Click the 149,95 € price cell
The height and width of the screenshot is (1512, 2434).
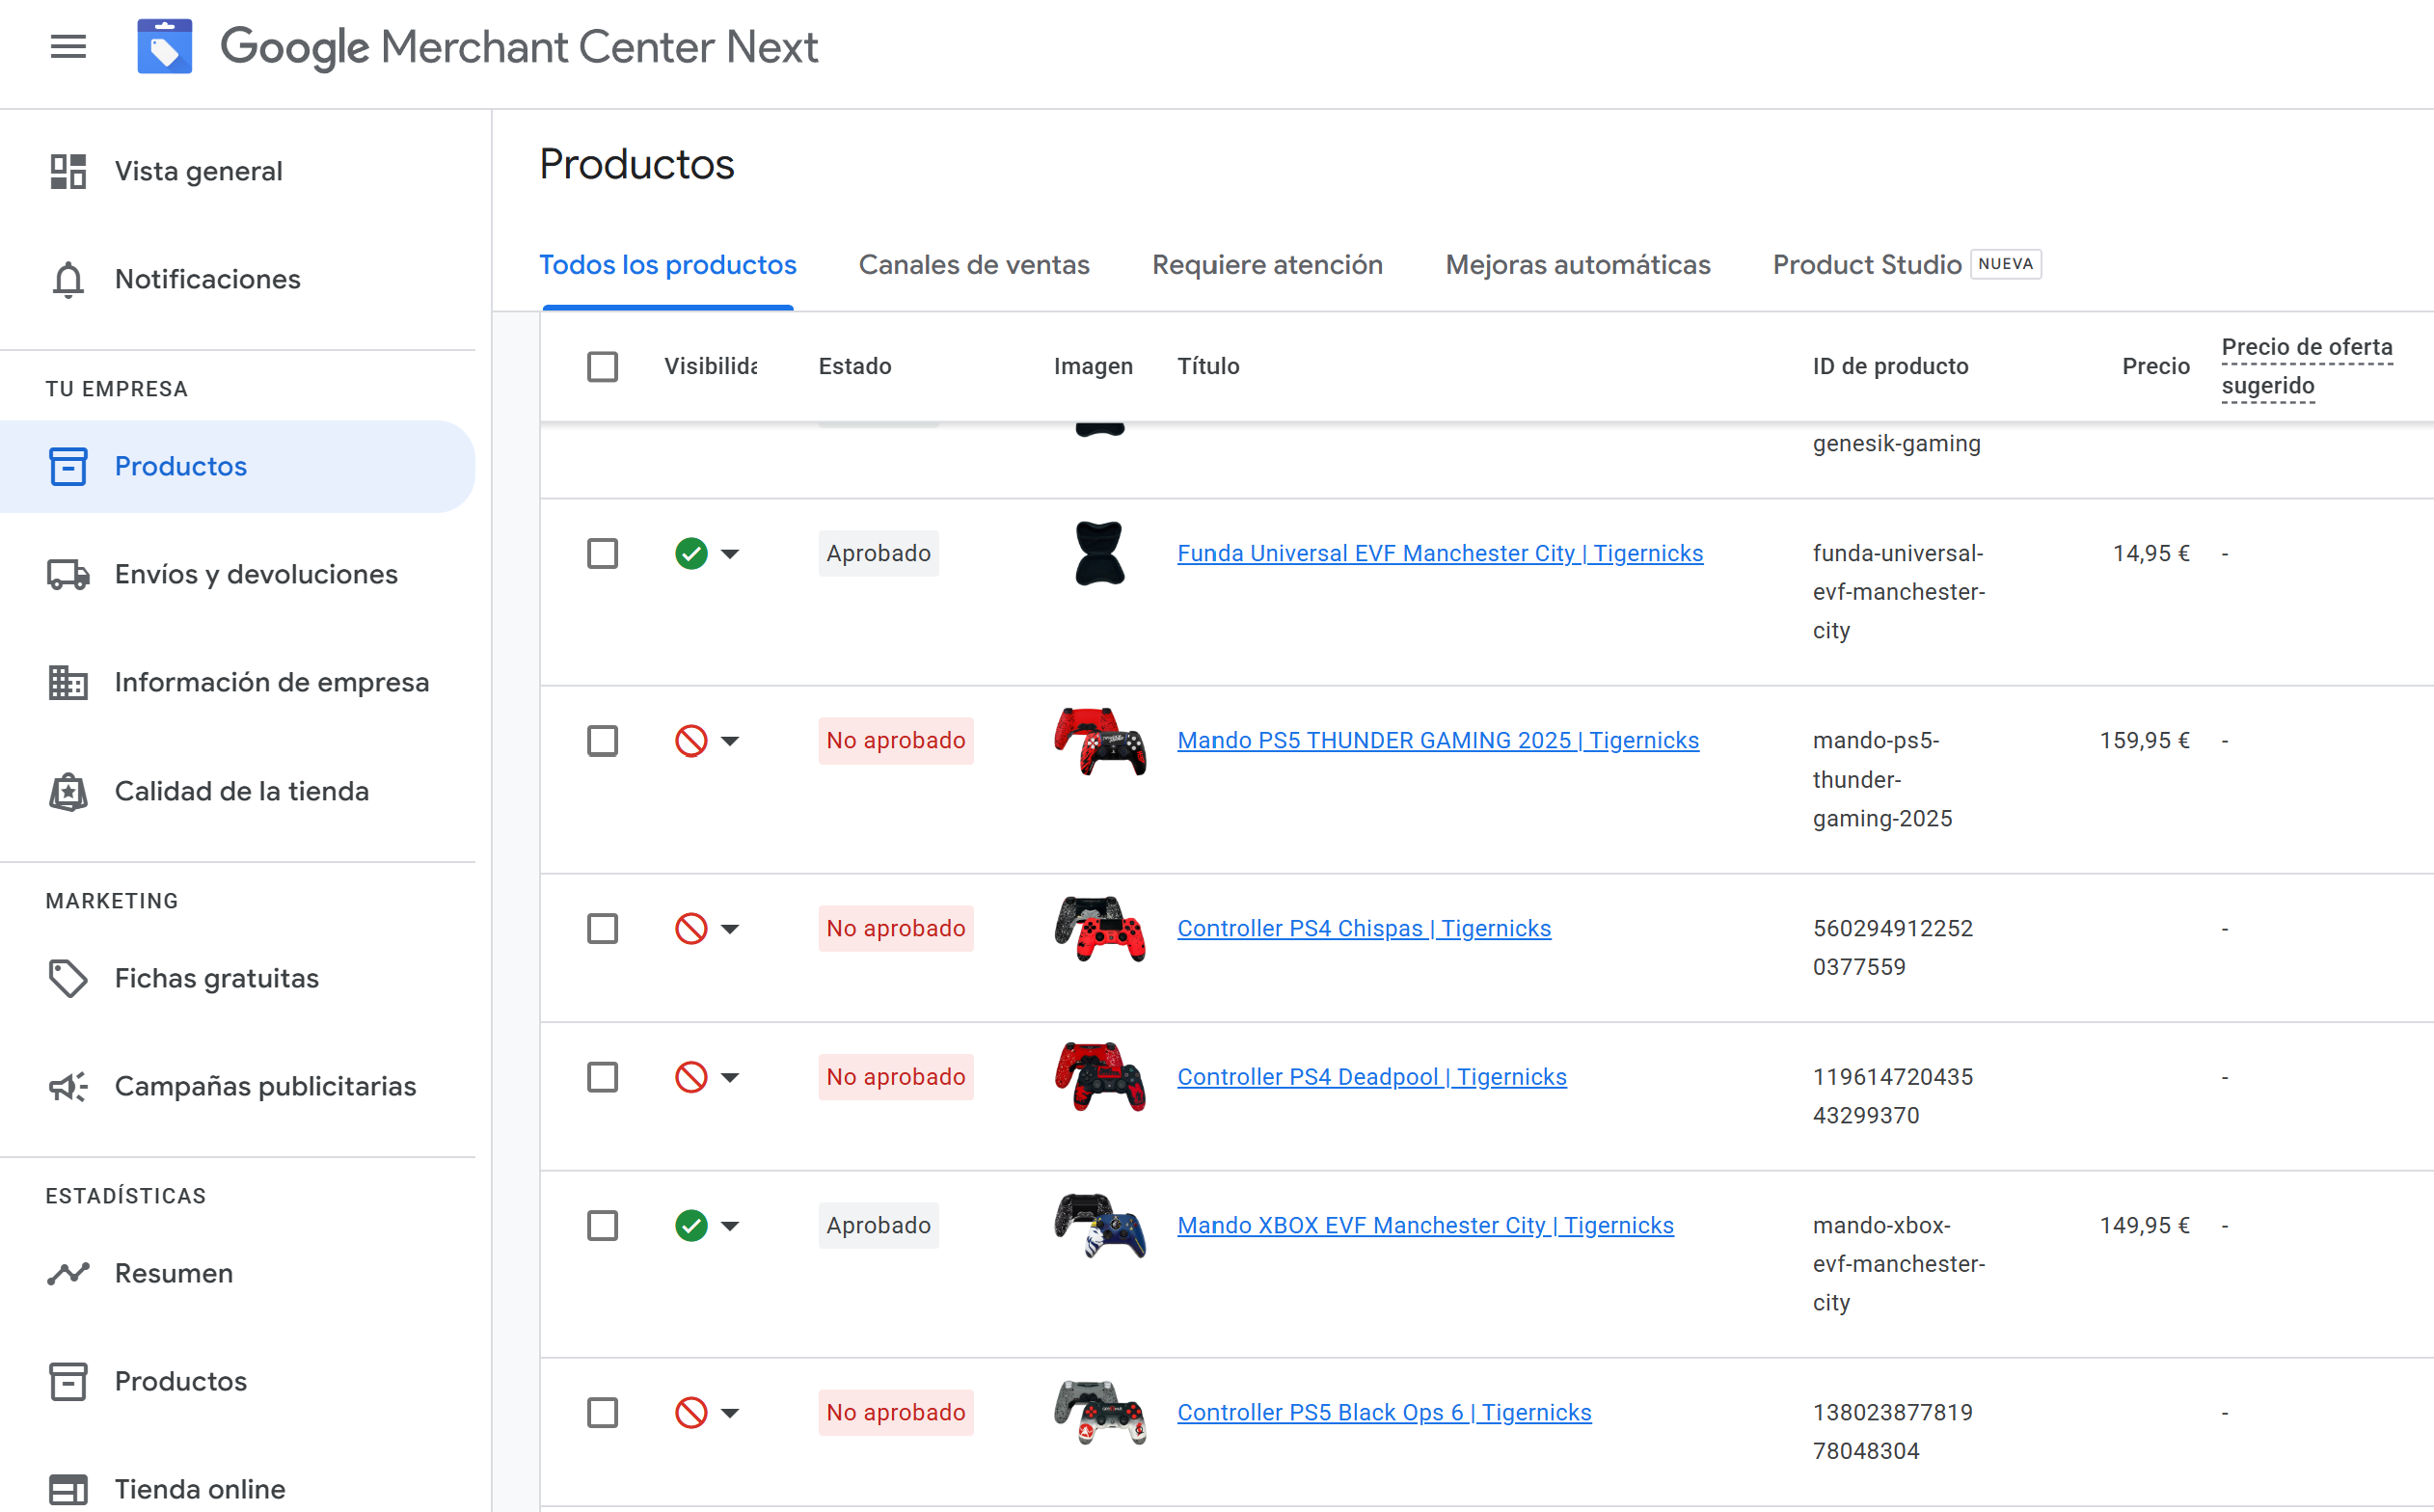click(x=2144, y=1225)
